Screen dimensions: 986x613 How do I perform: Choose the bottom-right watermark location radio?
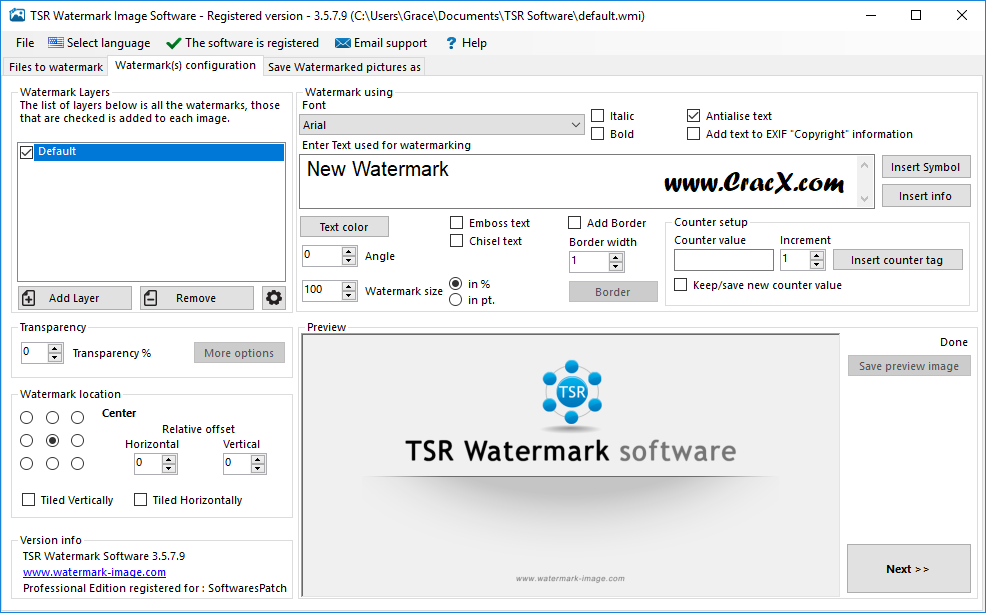point(77,463)
